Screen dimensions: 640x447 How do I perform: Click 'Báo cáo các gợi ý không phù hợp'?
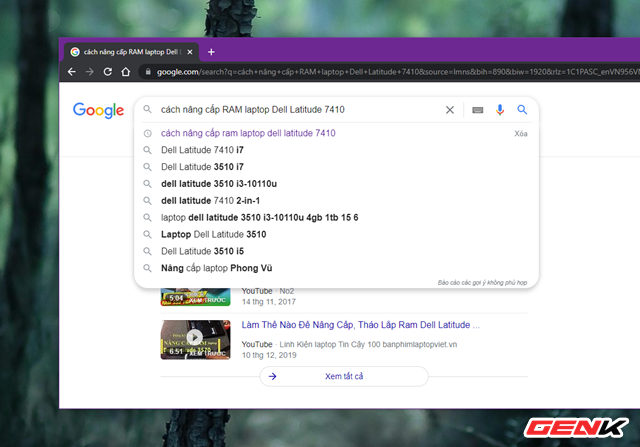[x=482, y=282]
